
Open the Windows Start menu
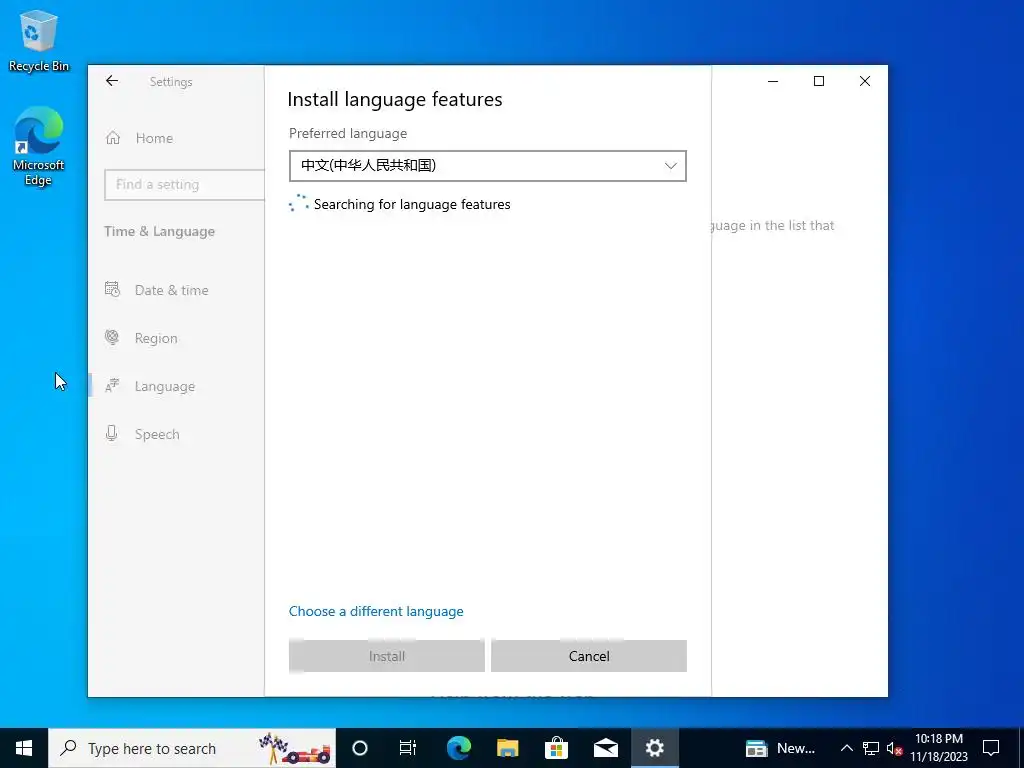pos(24,748)
